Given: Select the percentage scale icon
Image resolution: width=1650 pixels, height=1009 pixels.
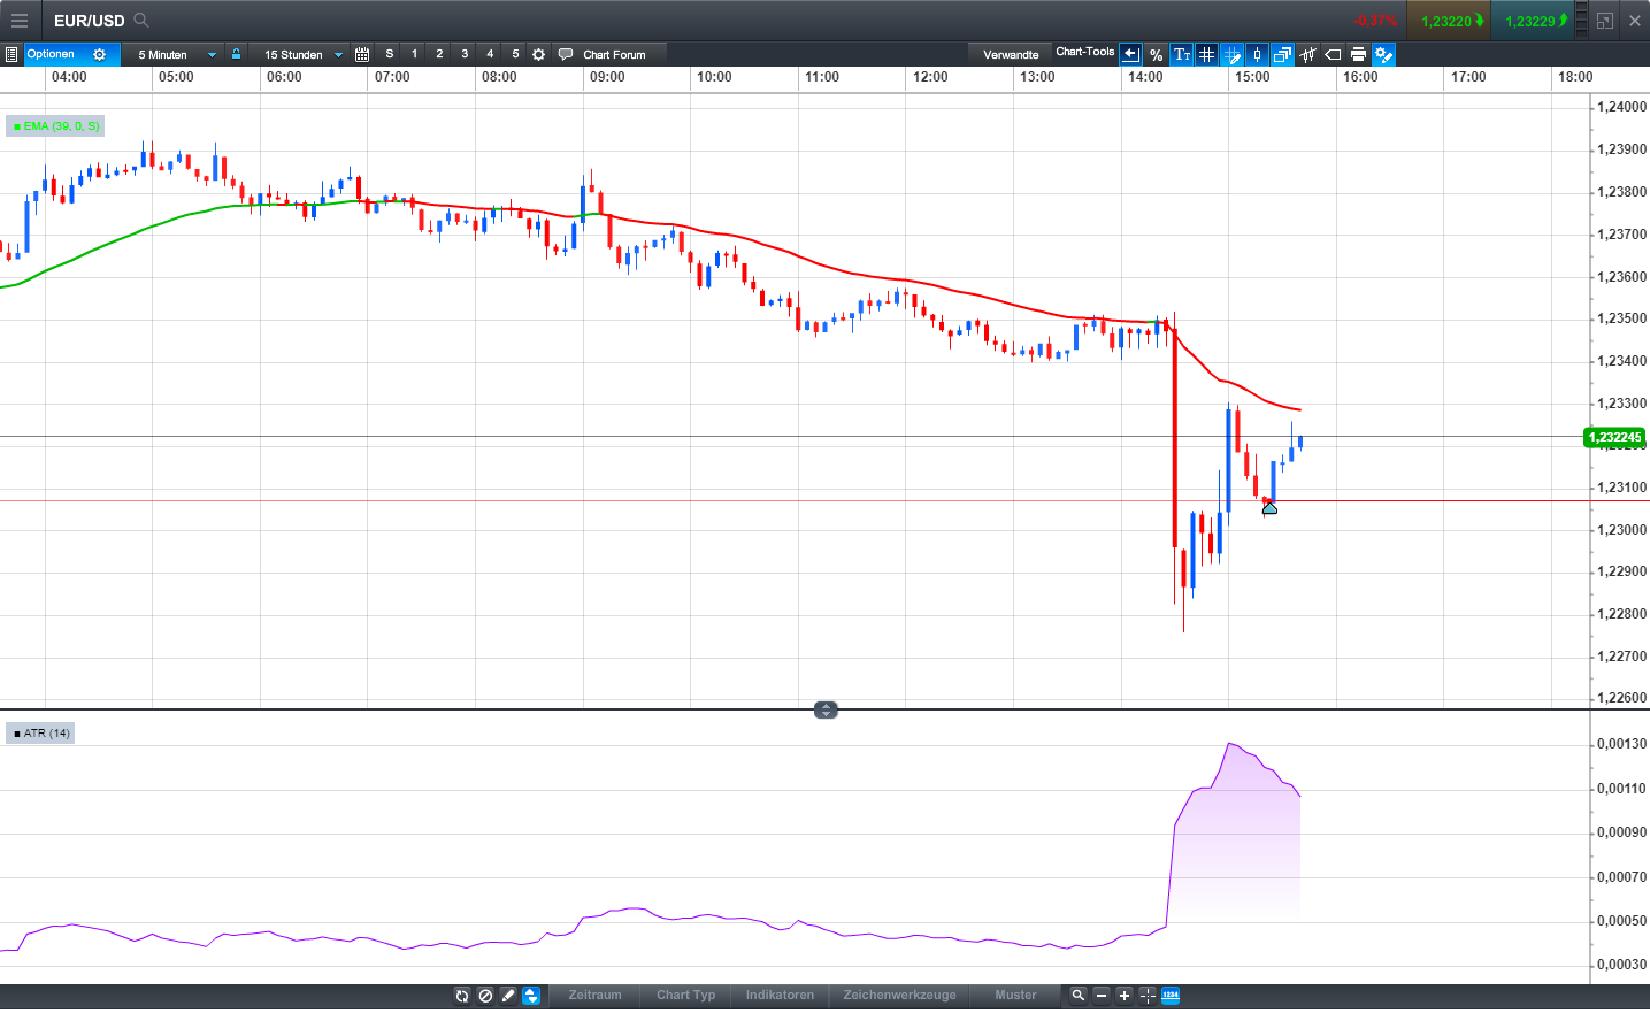Looking at the screenshot, I should click(x=1156, y=55).
